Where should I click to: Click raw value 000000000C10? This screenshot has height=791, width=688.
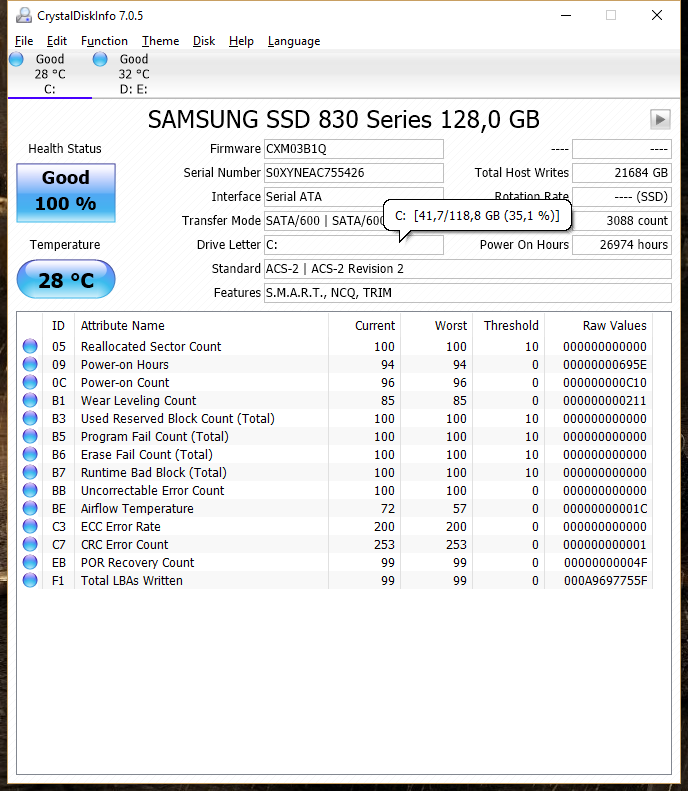coord(605,383)
